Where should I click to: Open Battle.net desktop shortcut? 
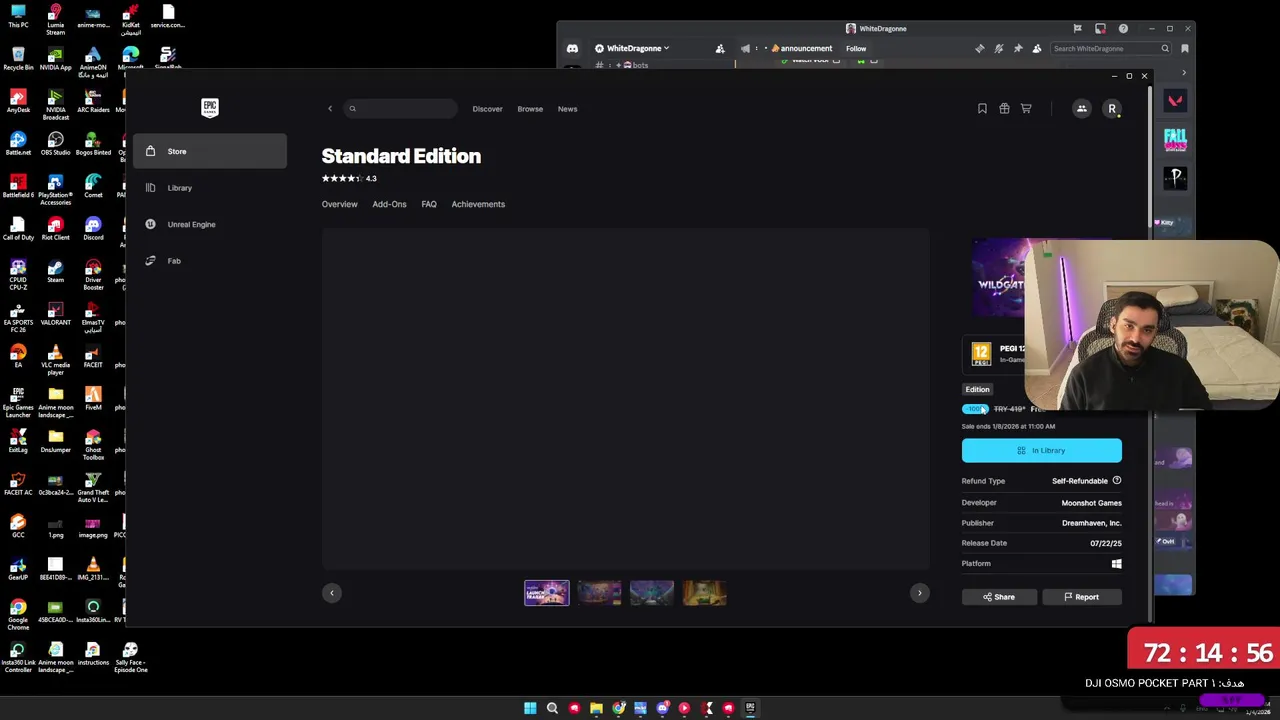coord(18,144)
